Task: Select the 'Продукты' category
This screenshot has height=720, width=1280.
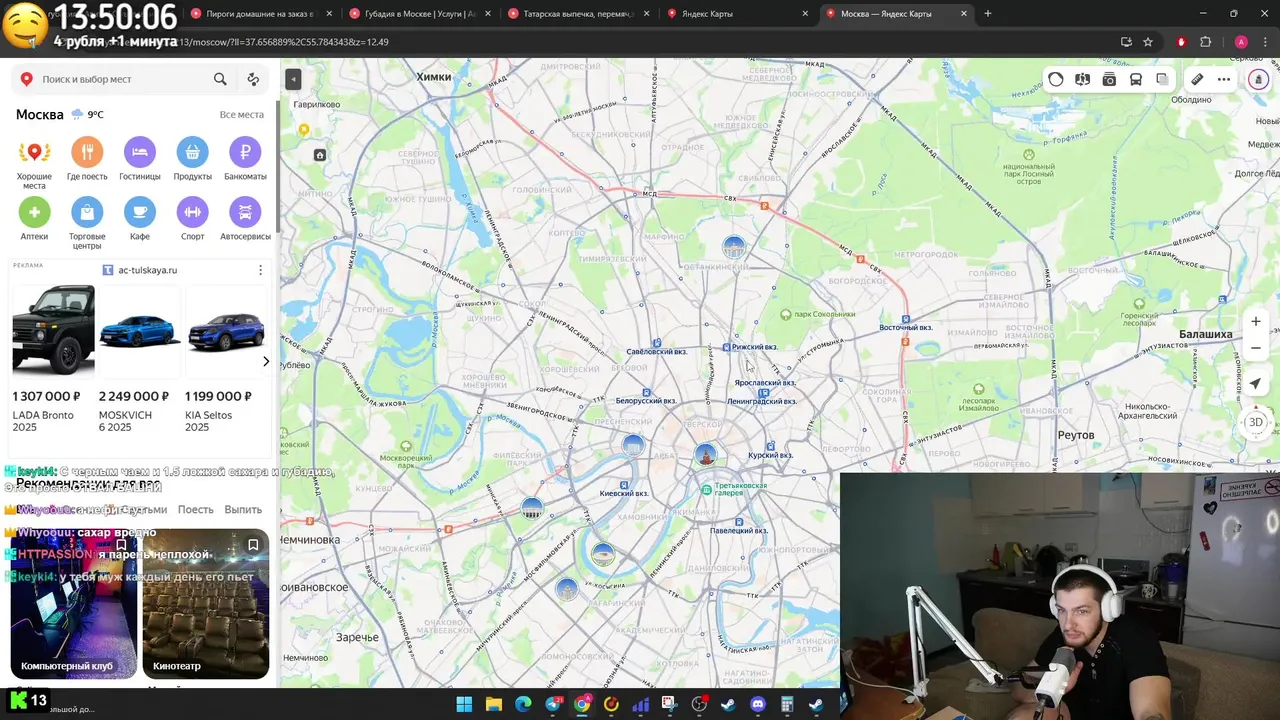Action: tap(192, 160)
